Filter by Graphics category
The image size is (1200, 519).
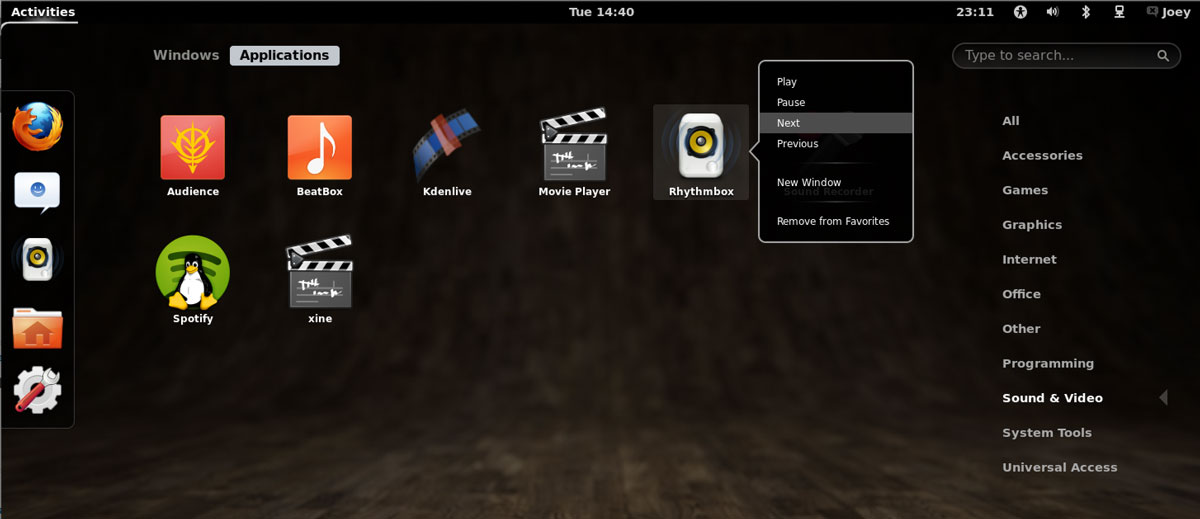1032,225
